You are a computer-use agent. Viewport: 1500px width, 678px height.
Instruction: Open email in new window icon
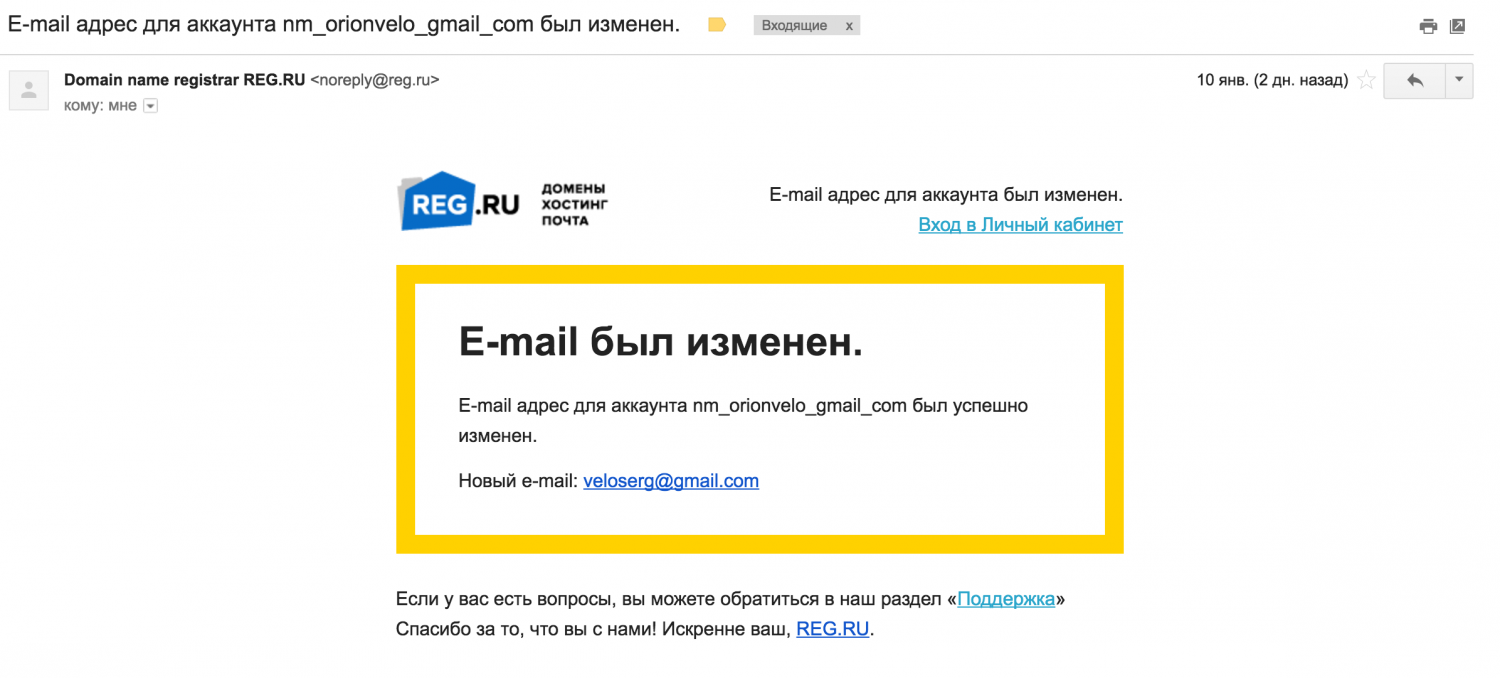[x=1458, y=26]
